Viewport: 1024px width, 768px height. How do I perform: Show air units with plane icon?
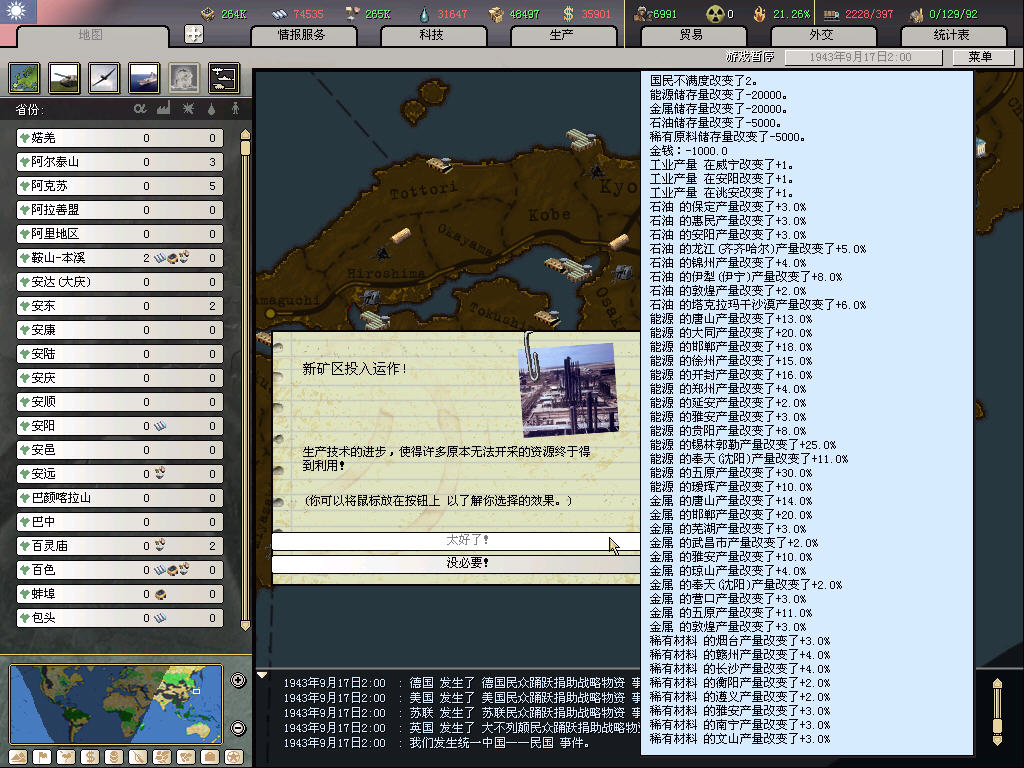tap(103, 77)
